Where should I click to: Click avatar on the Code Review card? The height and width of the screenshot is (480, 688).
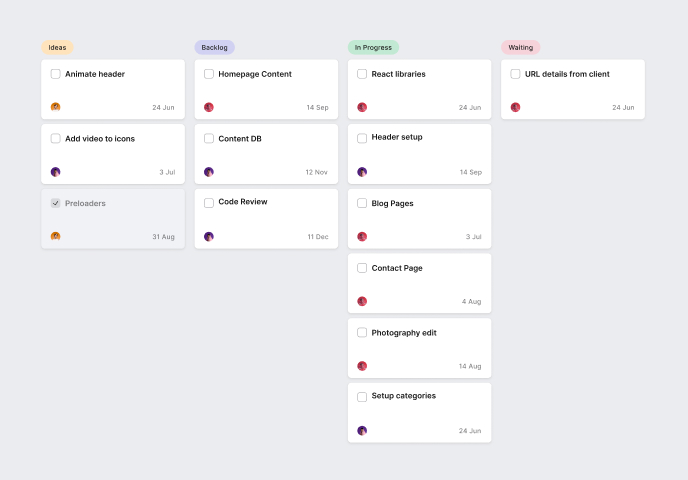(x=209, y=237)
